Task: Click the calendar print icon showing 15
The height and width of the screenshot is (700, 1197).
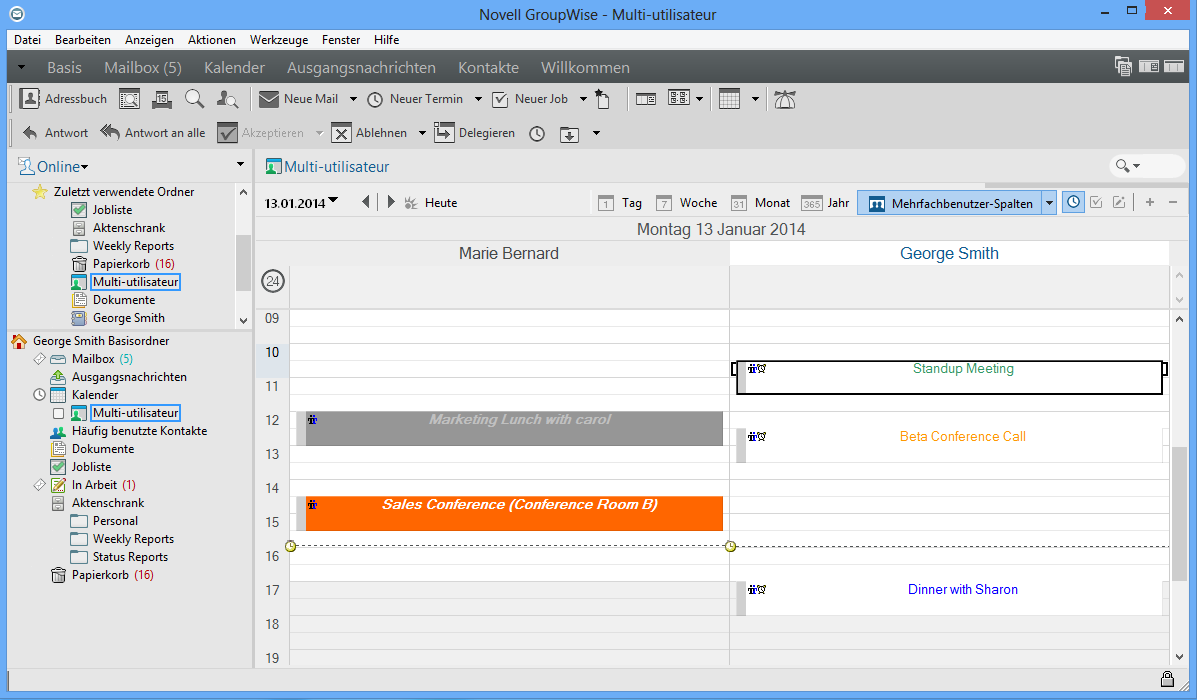Action: click(x=161, y=99)
